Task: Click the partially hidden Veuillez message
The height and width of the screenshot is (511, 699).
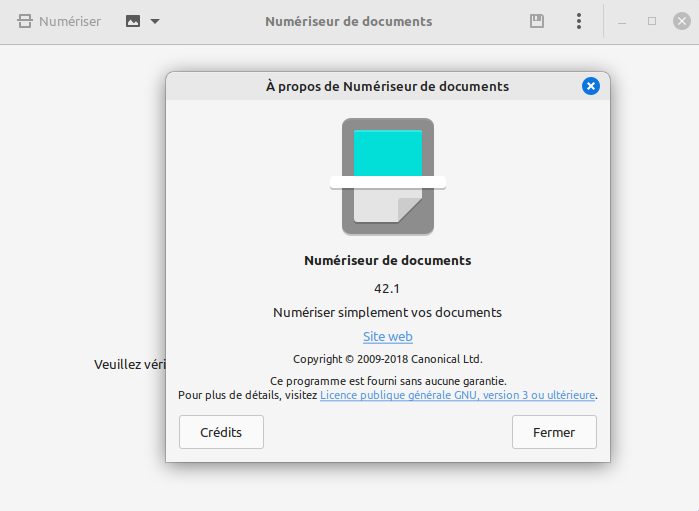Action: pos(129,365)
